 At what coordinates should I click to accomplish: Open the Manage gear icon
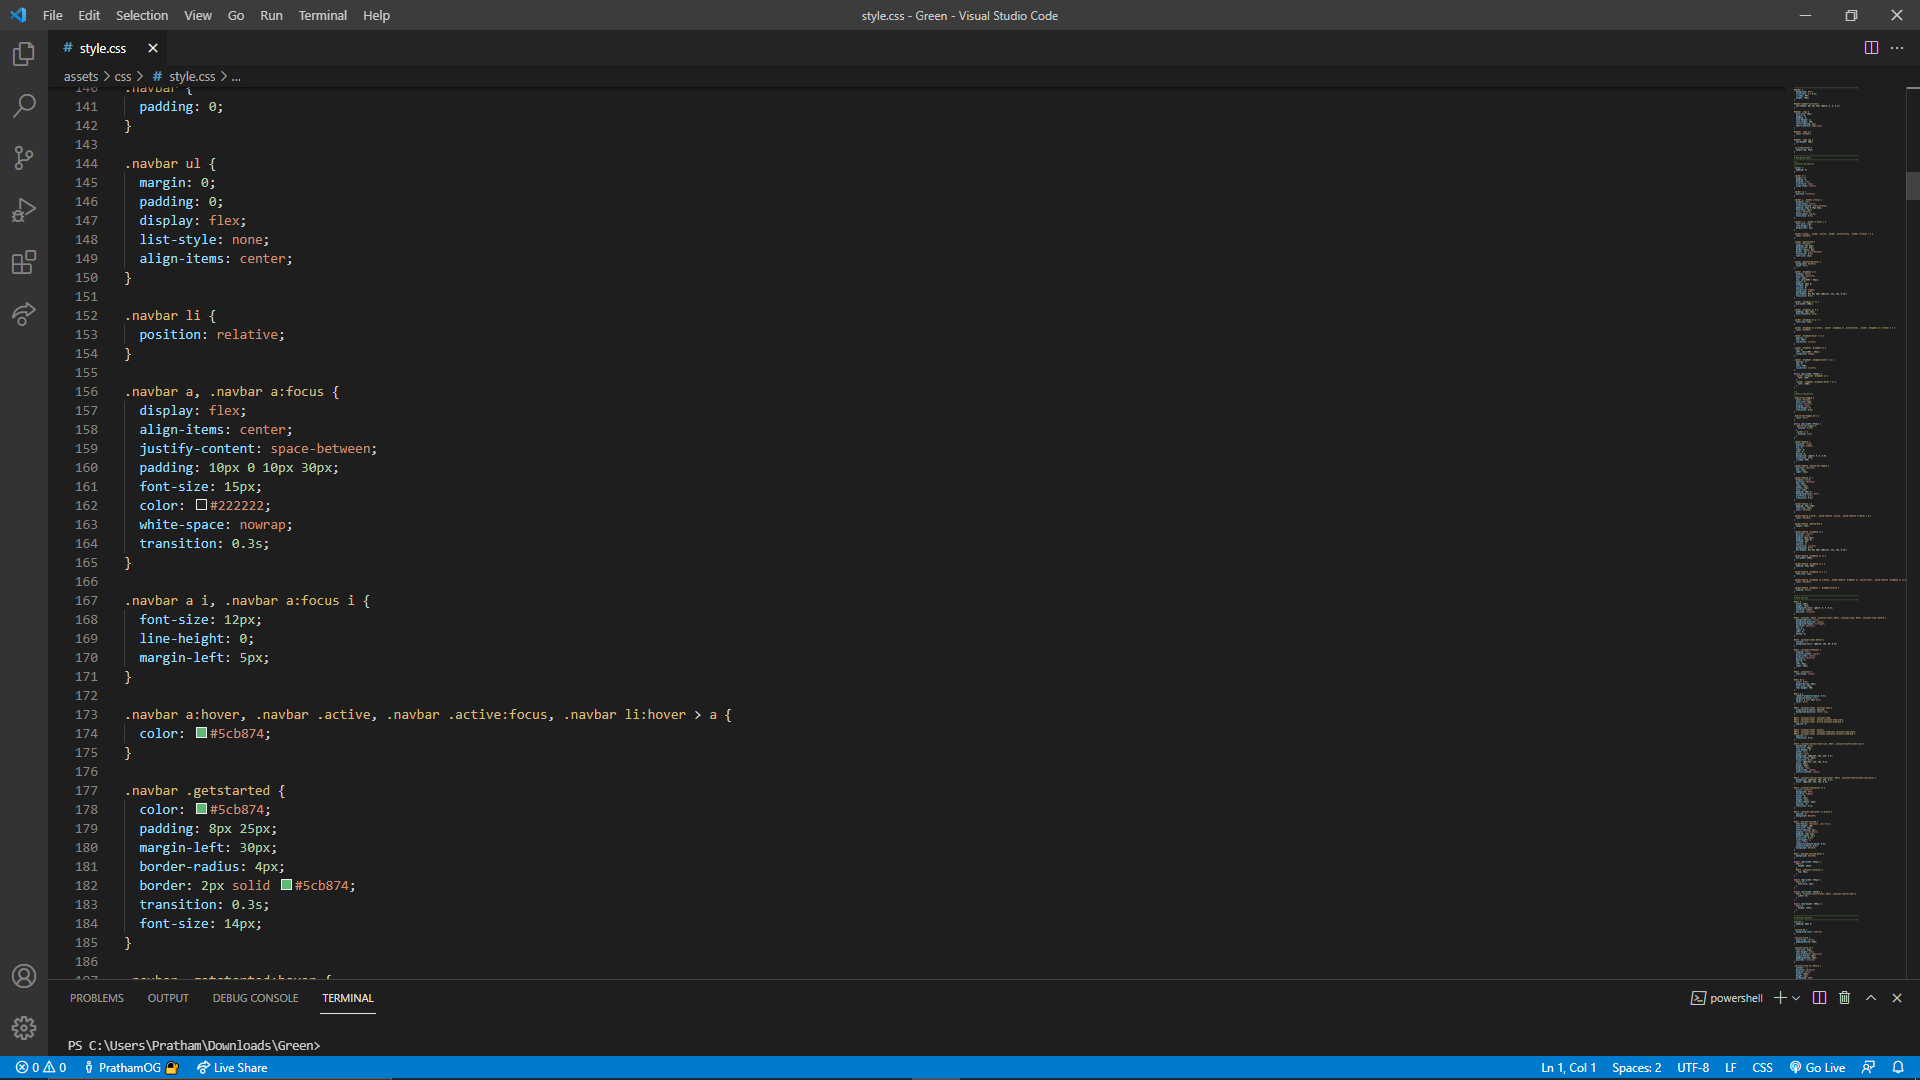click(24, 1028)
